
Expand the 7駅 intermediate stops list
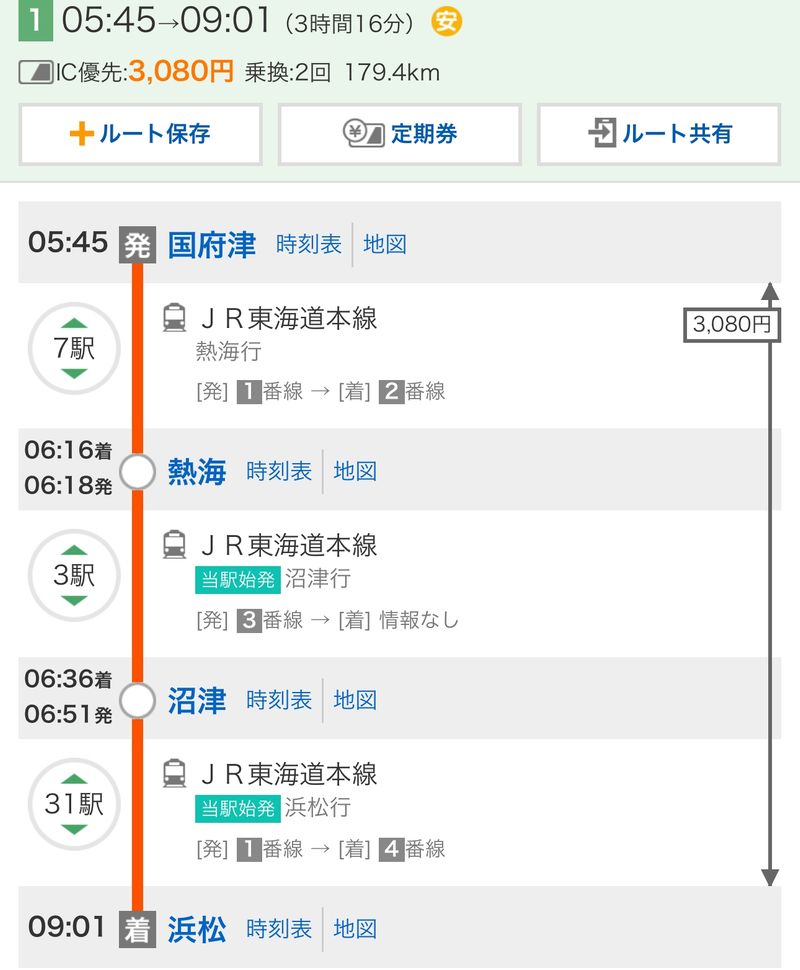click(x=74, y=349)
